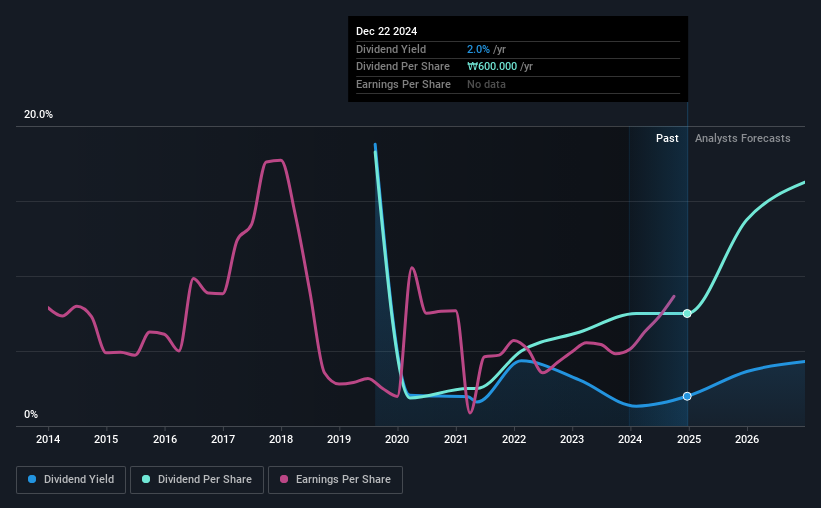This screenshot has width=821, height=508.
Task: Click the Analysts Forecasts label
Action: click(742, 138)
